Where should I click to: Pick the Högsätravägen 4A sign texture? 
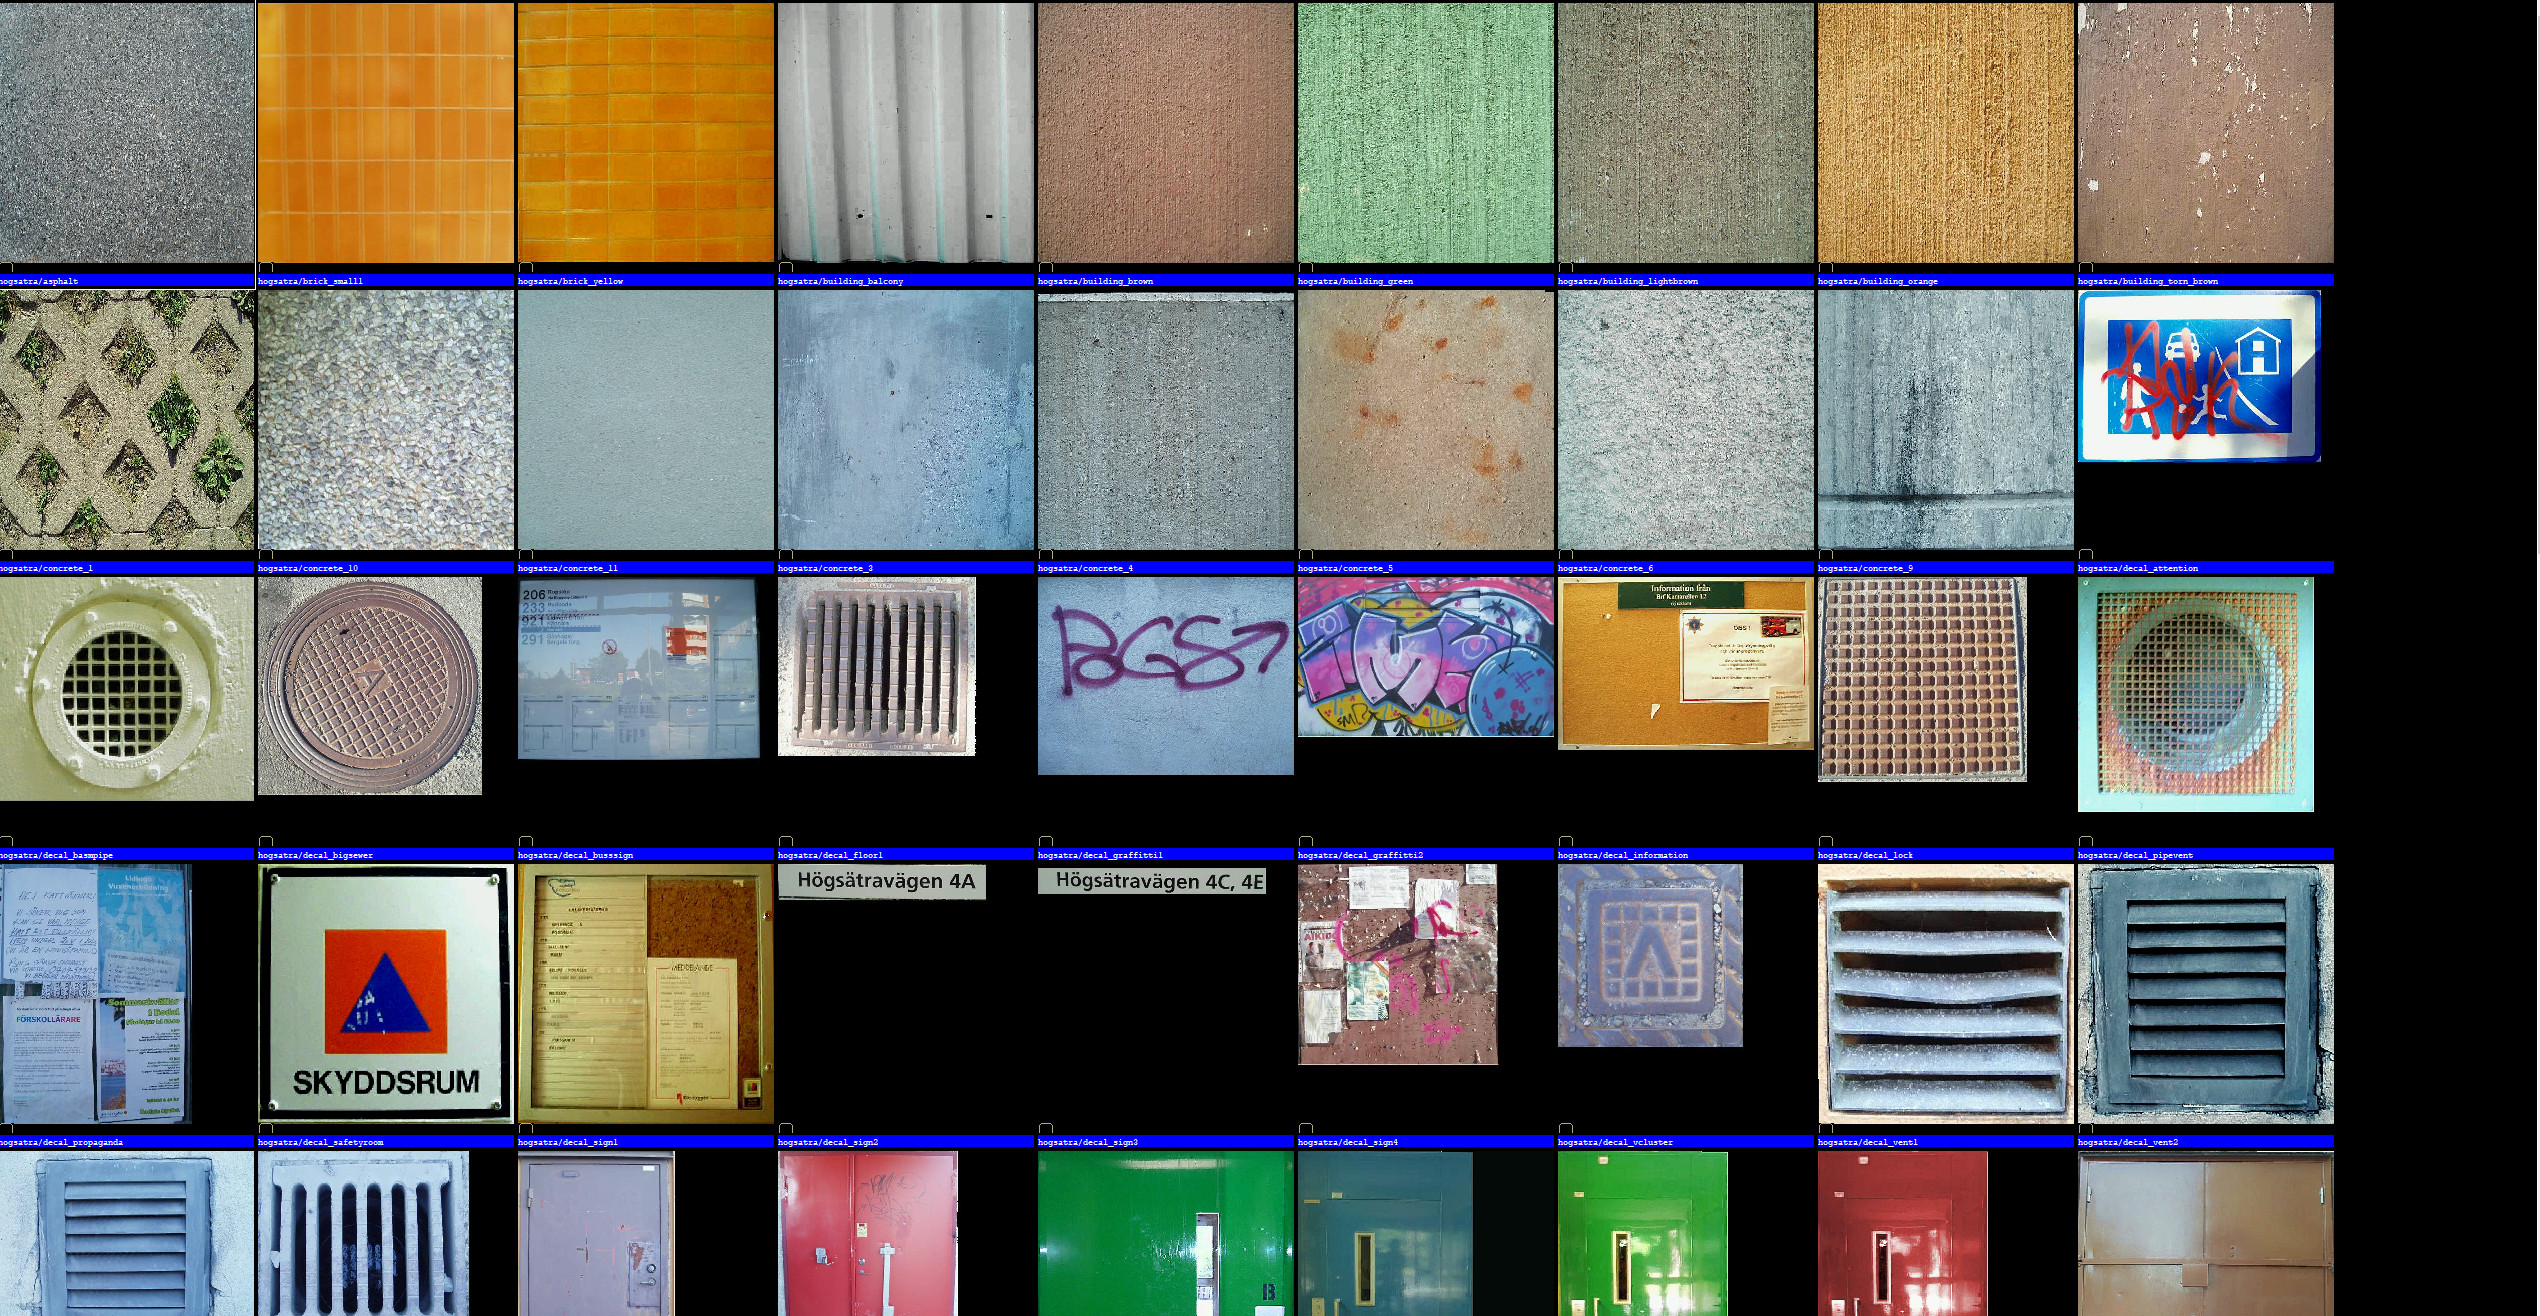click(882, 882)
